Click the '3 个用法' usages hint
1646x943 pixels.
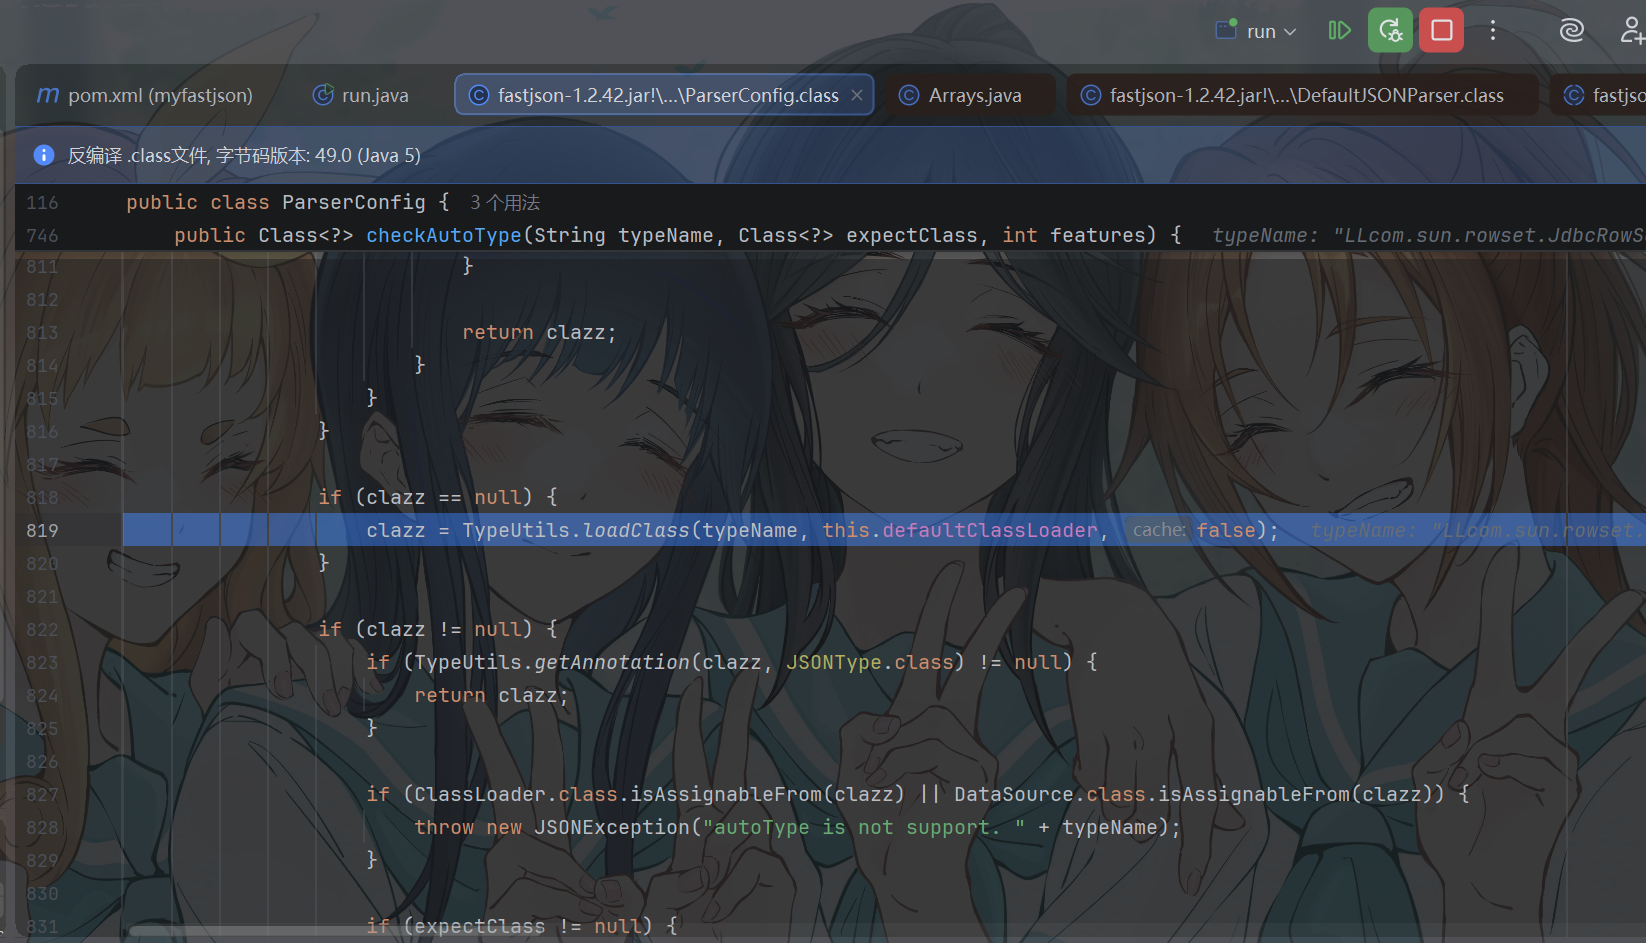point(505,203)
